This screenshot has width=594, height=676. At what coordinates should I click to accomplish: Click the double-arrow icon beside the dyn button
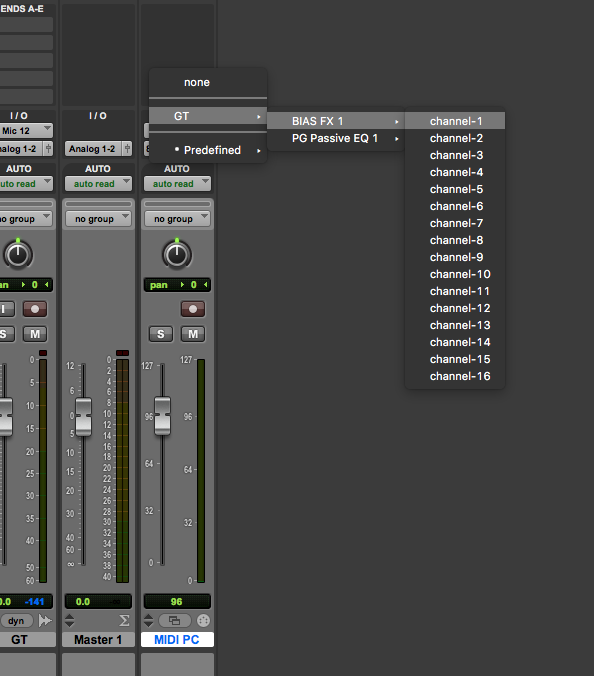coord(45,621)
